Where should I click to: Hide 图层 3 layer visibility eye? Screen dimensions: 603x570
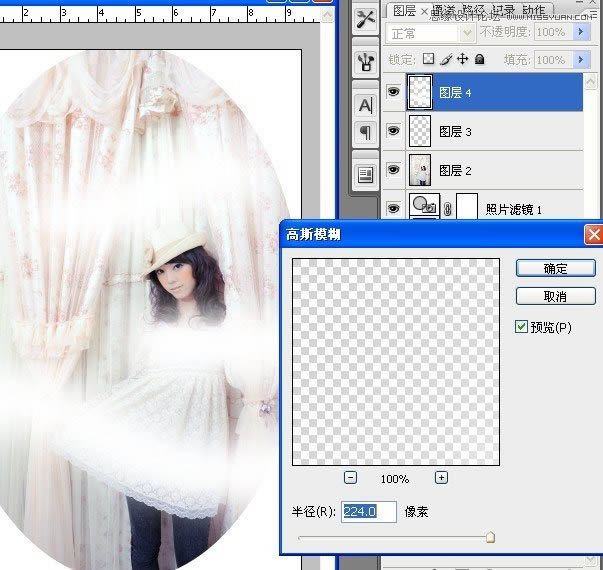393,130
